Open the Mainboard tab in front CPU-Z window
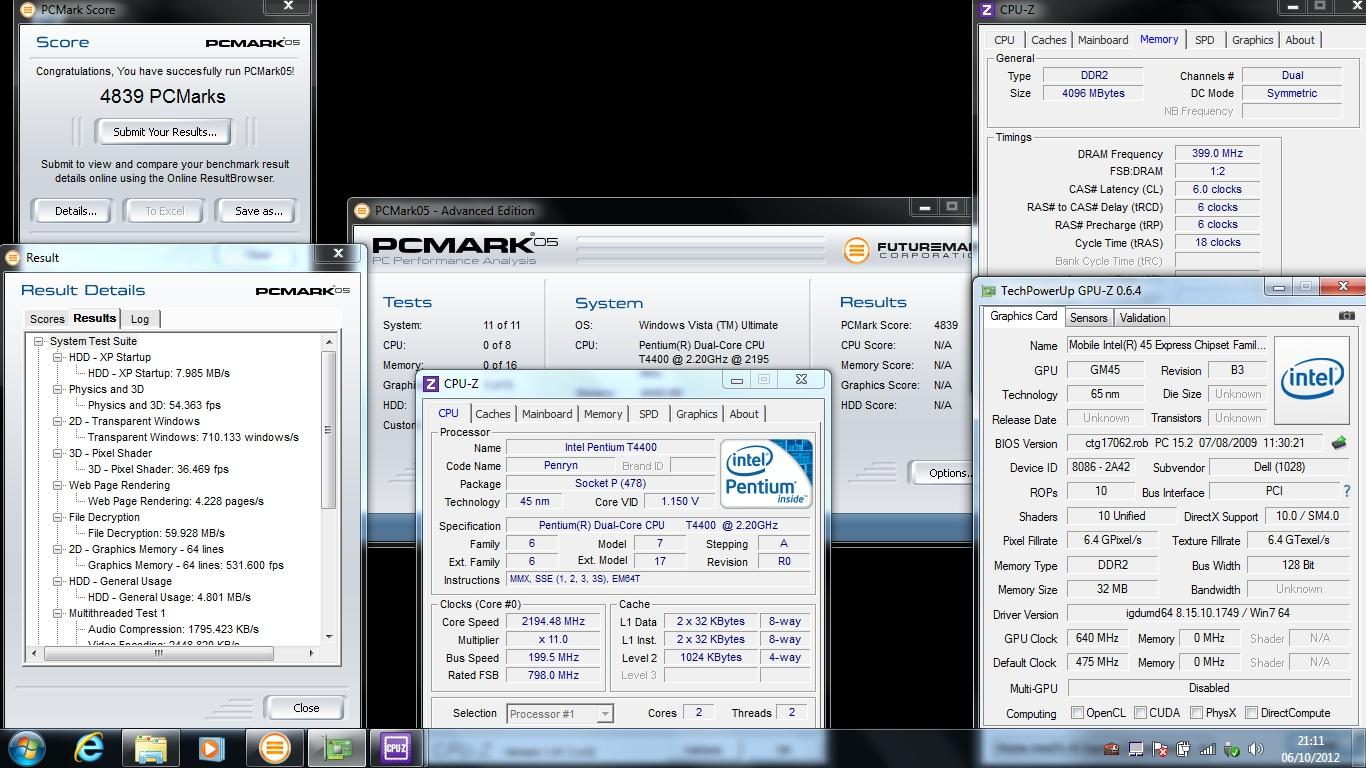 [547, 414]
